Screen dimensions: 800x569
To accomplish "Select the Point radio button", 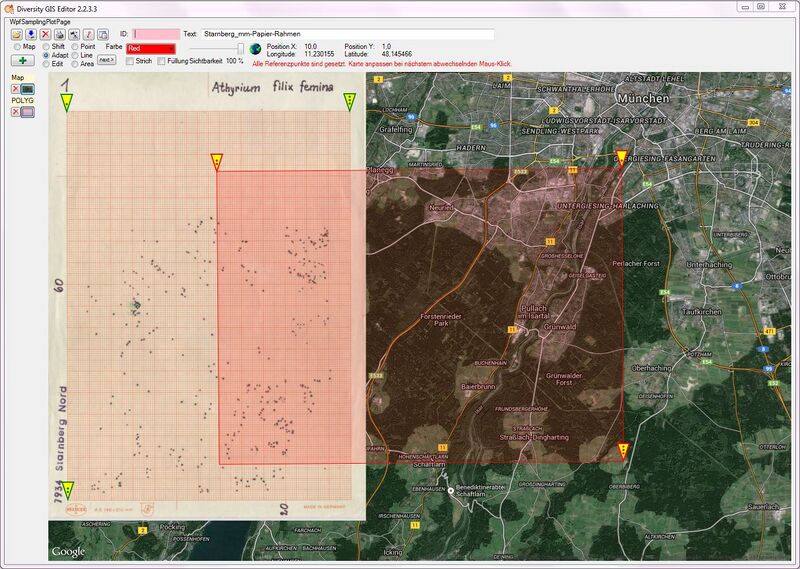I will pos(74,46).
